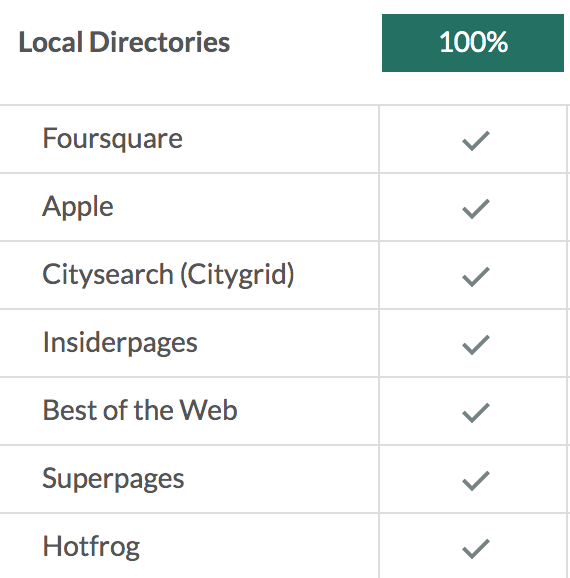Click the Superpages checkmark icon

tap(476, 481)
